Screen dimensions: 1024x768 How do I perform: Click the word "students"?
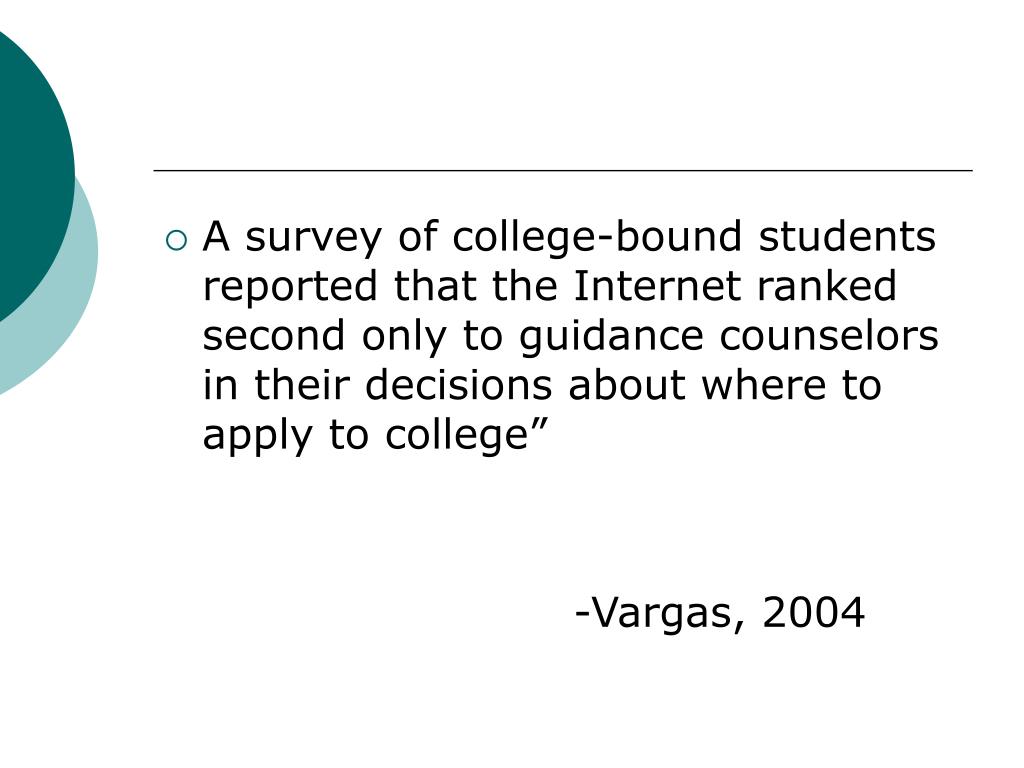[847, 236]
